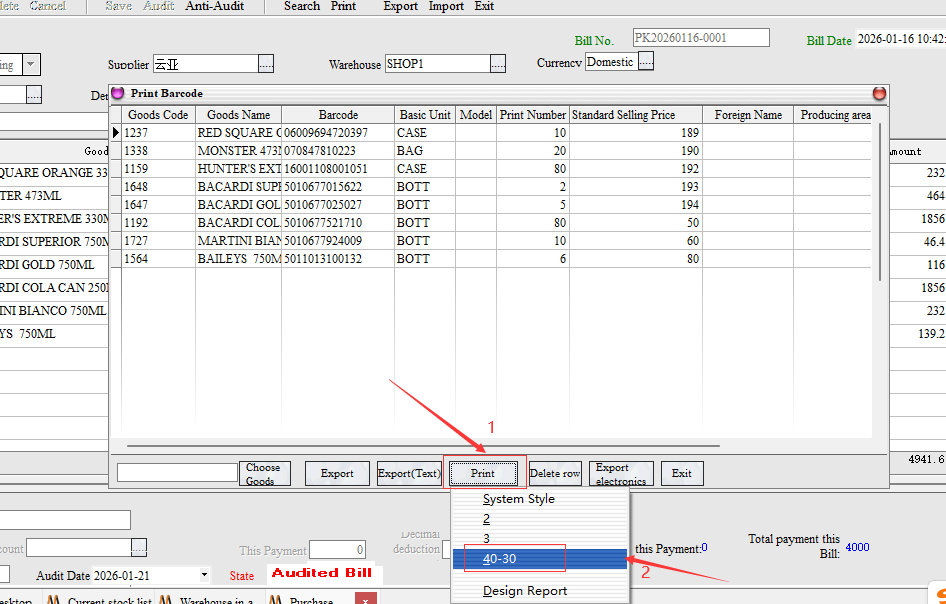The image size is (946, 604).
Task: Click the Current stock list tab icon
Action: 52,600
